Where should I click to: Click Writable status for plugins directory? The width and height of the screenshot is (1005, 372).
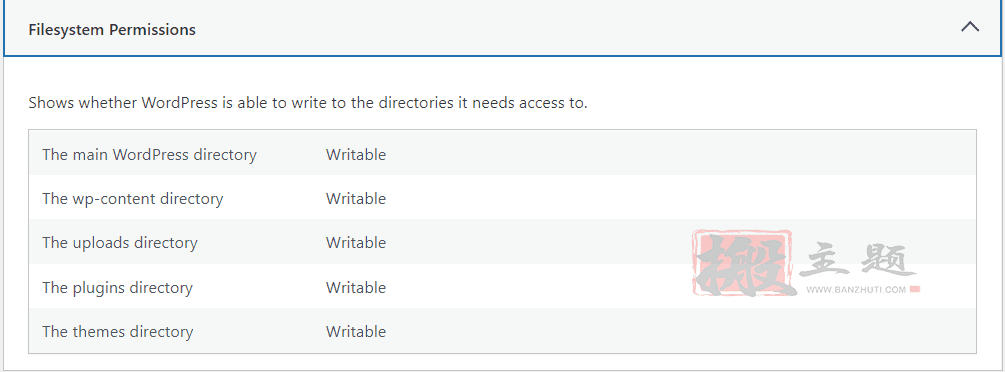356,287
